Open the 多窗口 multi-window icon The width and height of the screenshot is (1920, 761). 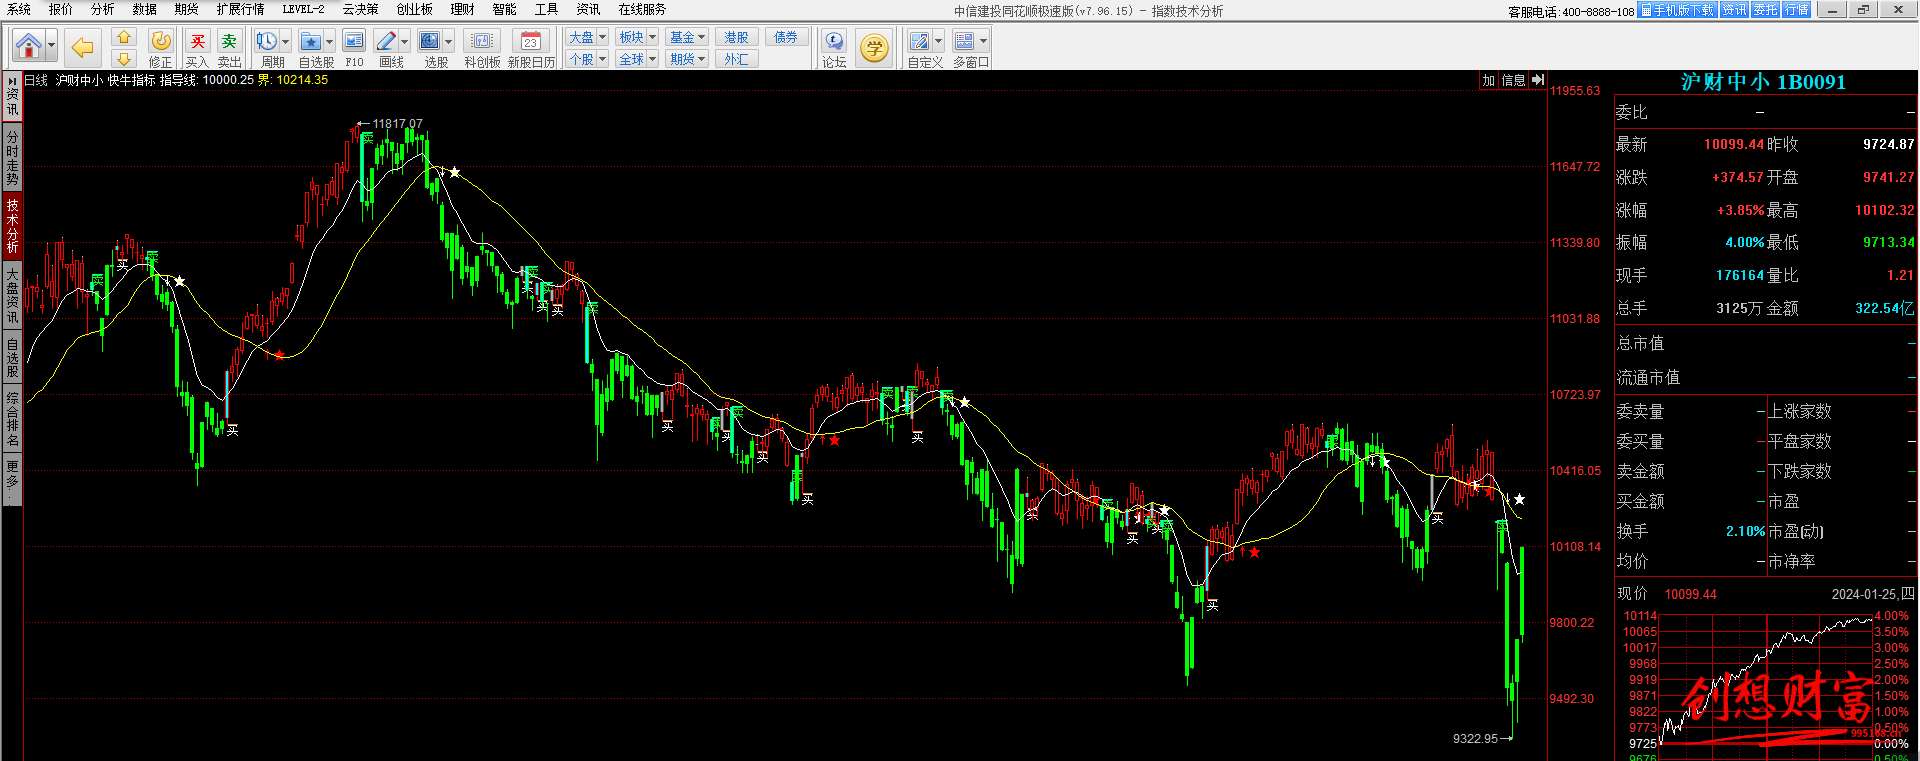964,41
